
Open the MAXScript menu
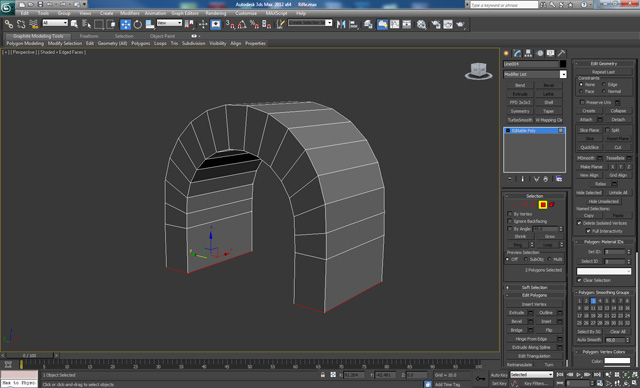[x=276, y=13]
